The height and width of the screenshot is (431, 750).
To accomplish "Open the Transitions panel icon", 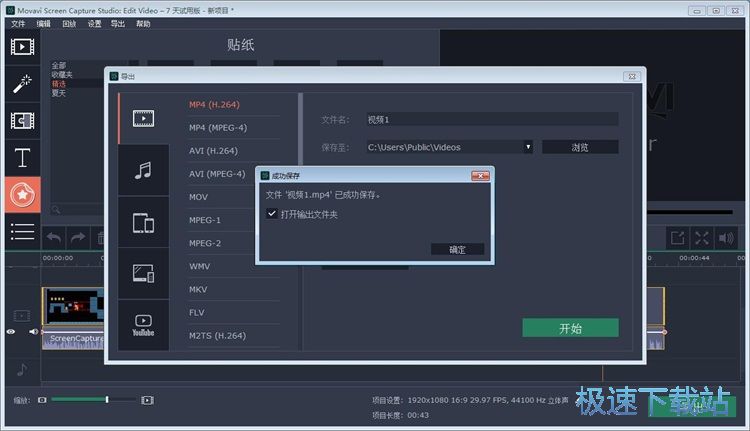I will (x=22, y=121).
